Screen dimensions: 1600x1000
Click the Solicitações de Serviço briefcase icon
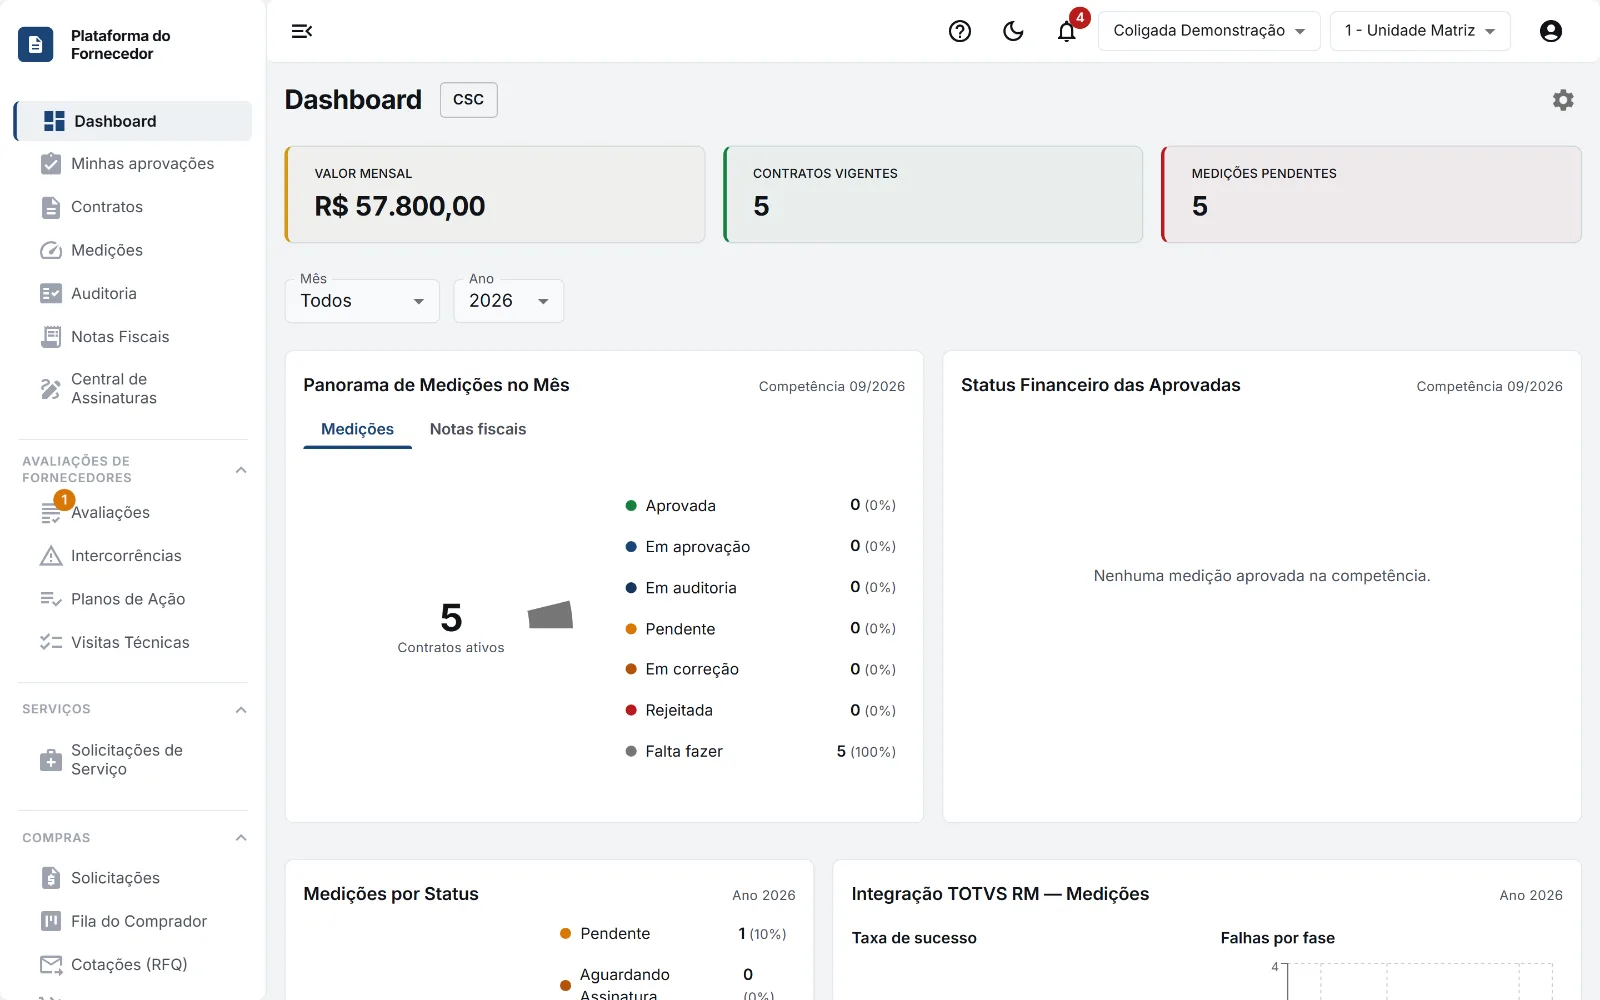51,760
